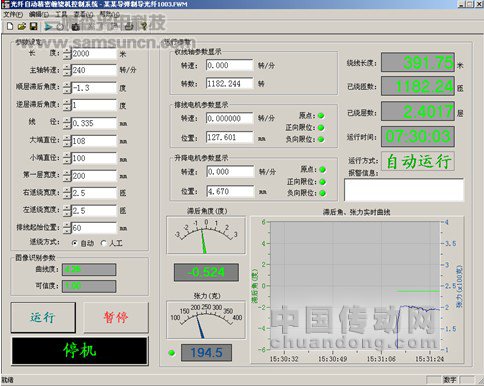Click the 小端直径 field showing 100
The image size is (484, 386).
94,158
